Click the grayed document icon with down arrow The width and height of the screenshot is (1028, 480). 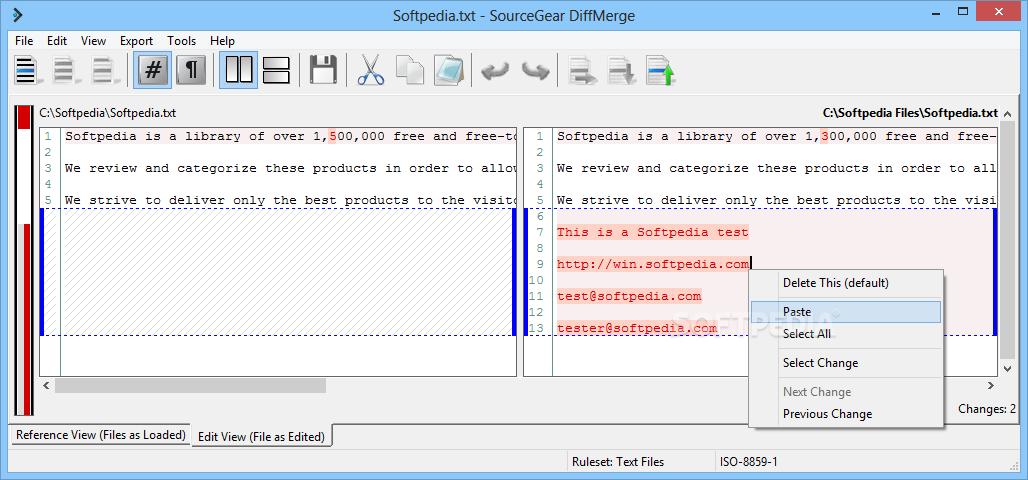pyautogui.click(x=622, y=70)
